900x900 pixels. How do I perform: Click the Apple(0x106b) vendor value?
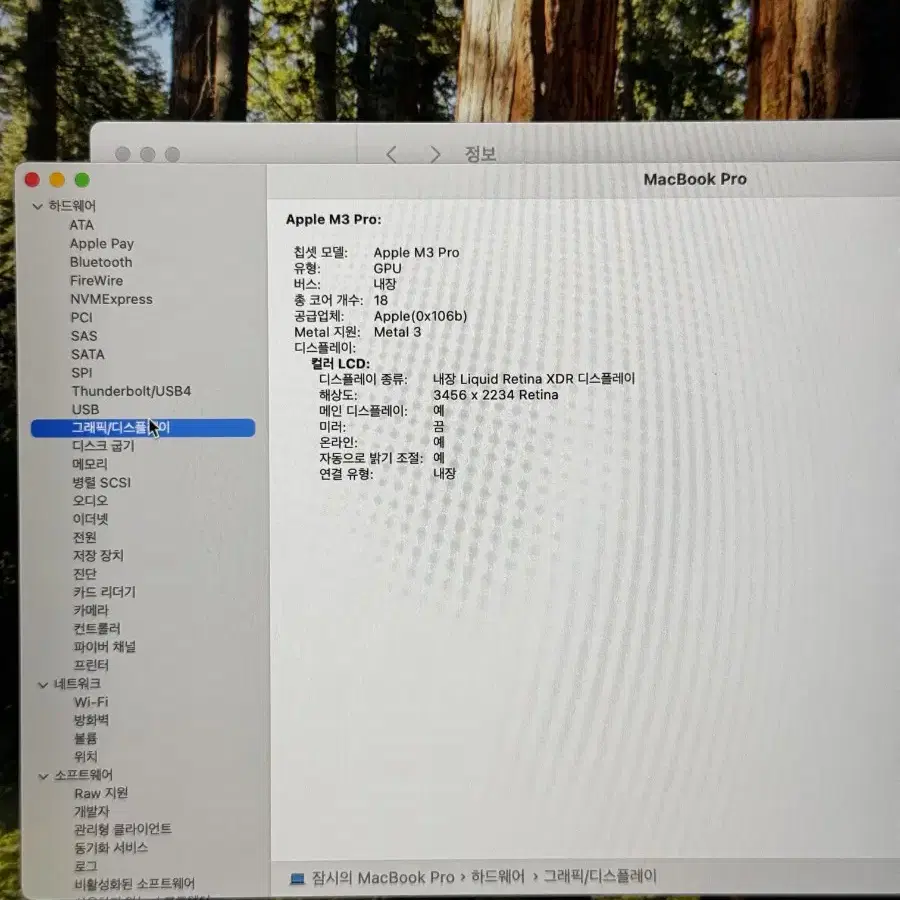[x=420, y=316]
